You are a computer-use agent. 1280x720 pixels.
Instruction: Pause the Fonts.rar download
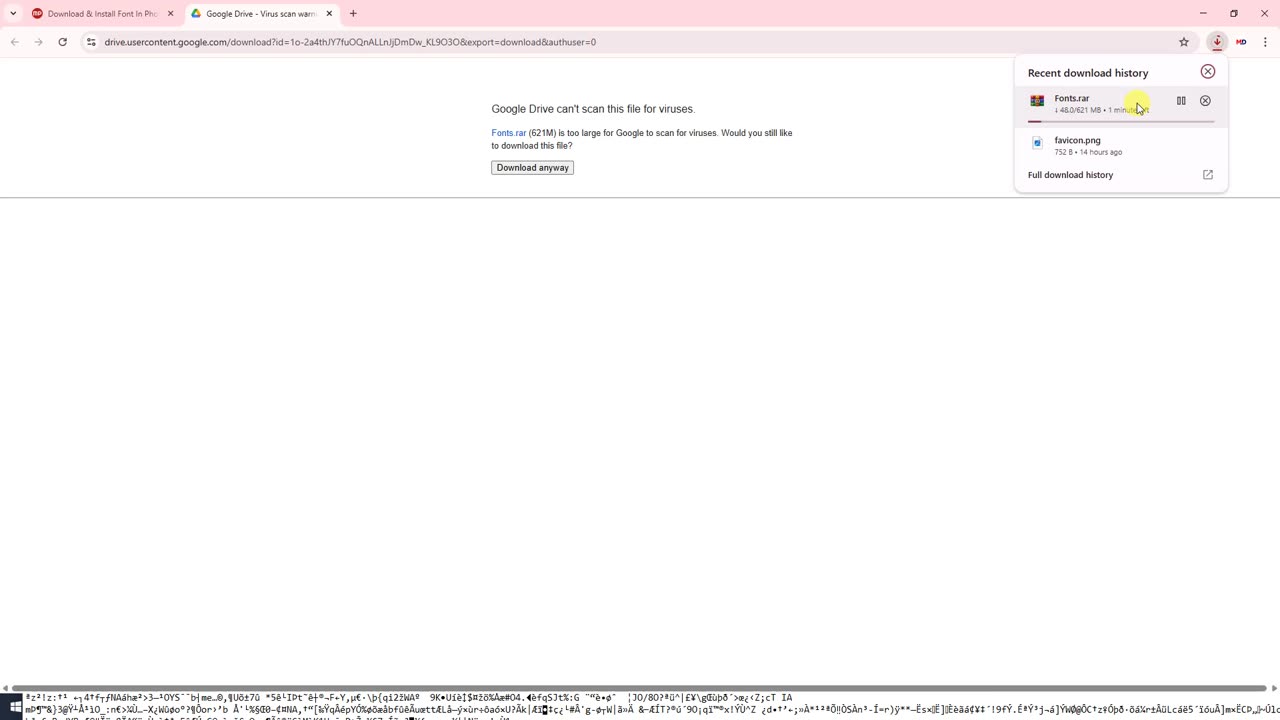(1181, 101)
